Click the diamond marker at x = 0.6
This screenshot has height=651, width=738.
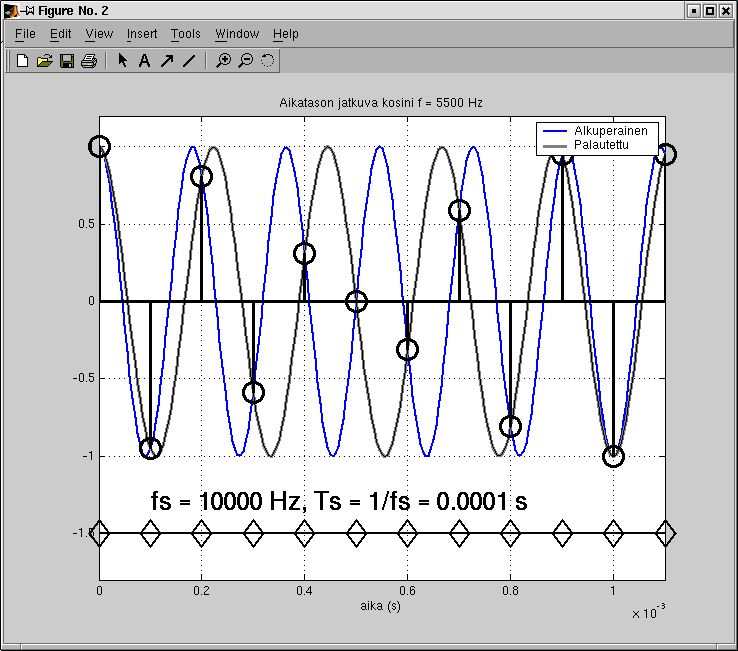[408, 533]
